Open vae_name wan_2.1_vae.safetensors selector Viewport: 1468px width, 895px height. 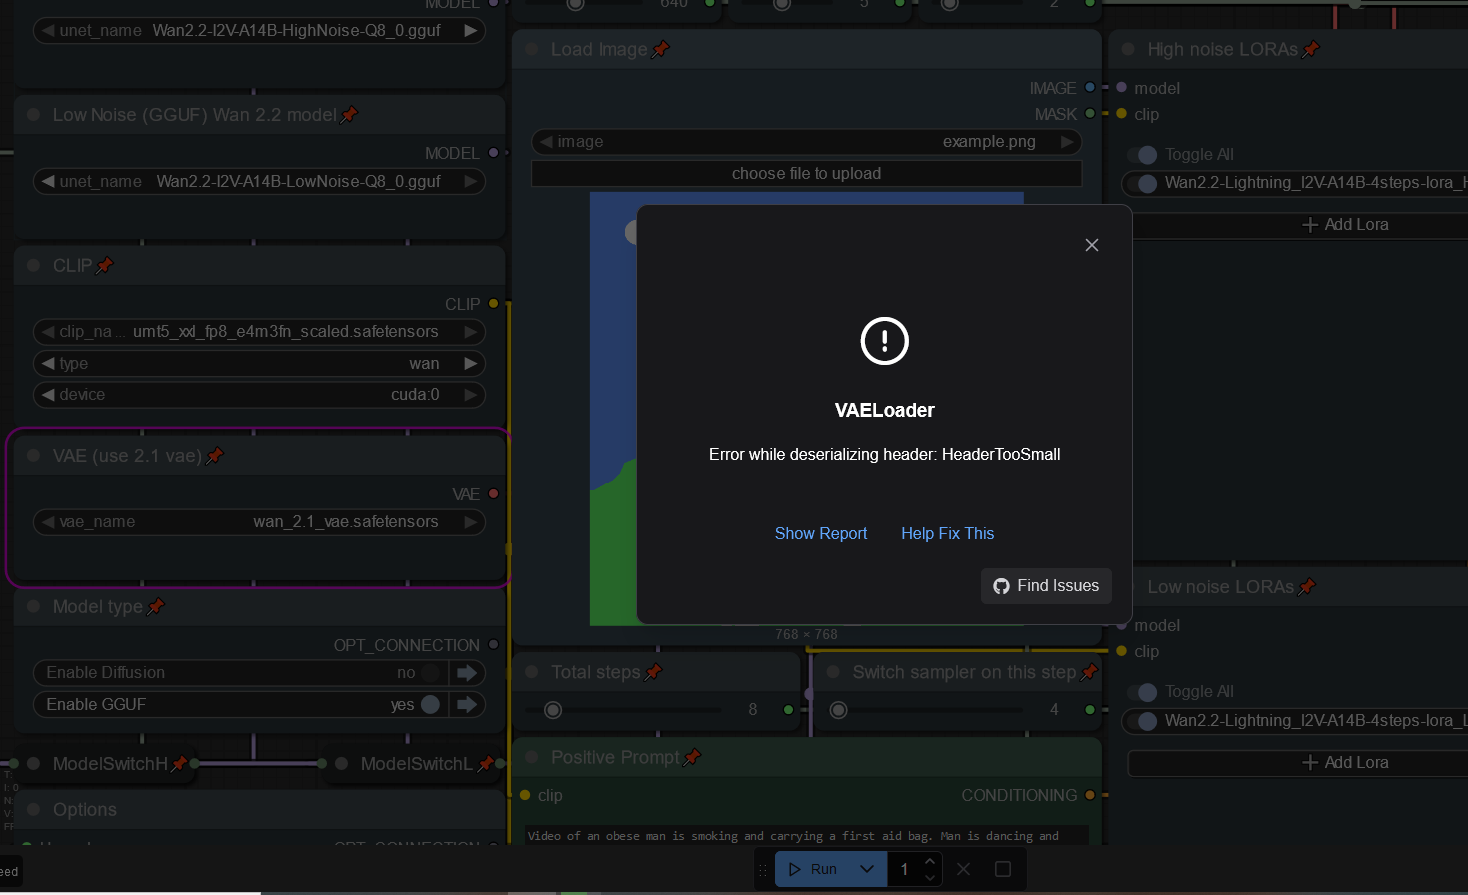259,522
